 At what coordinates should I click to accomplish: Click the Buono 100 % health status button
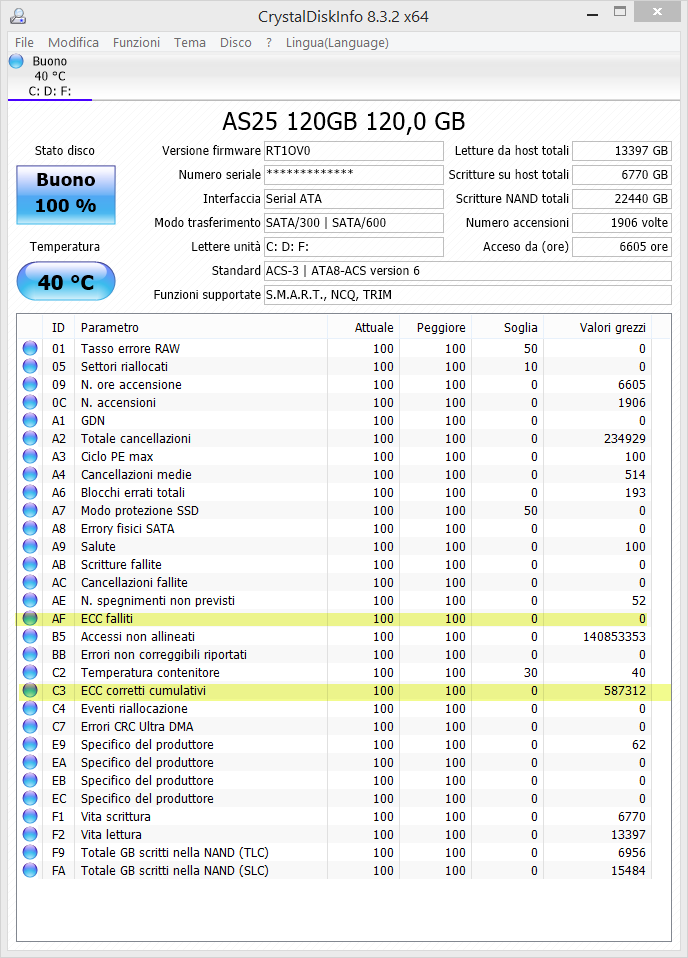[x=65, y=194]
